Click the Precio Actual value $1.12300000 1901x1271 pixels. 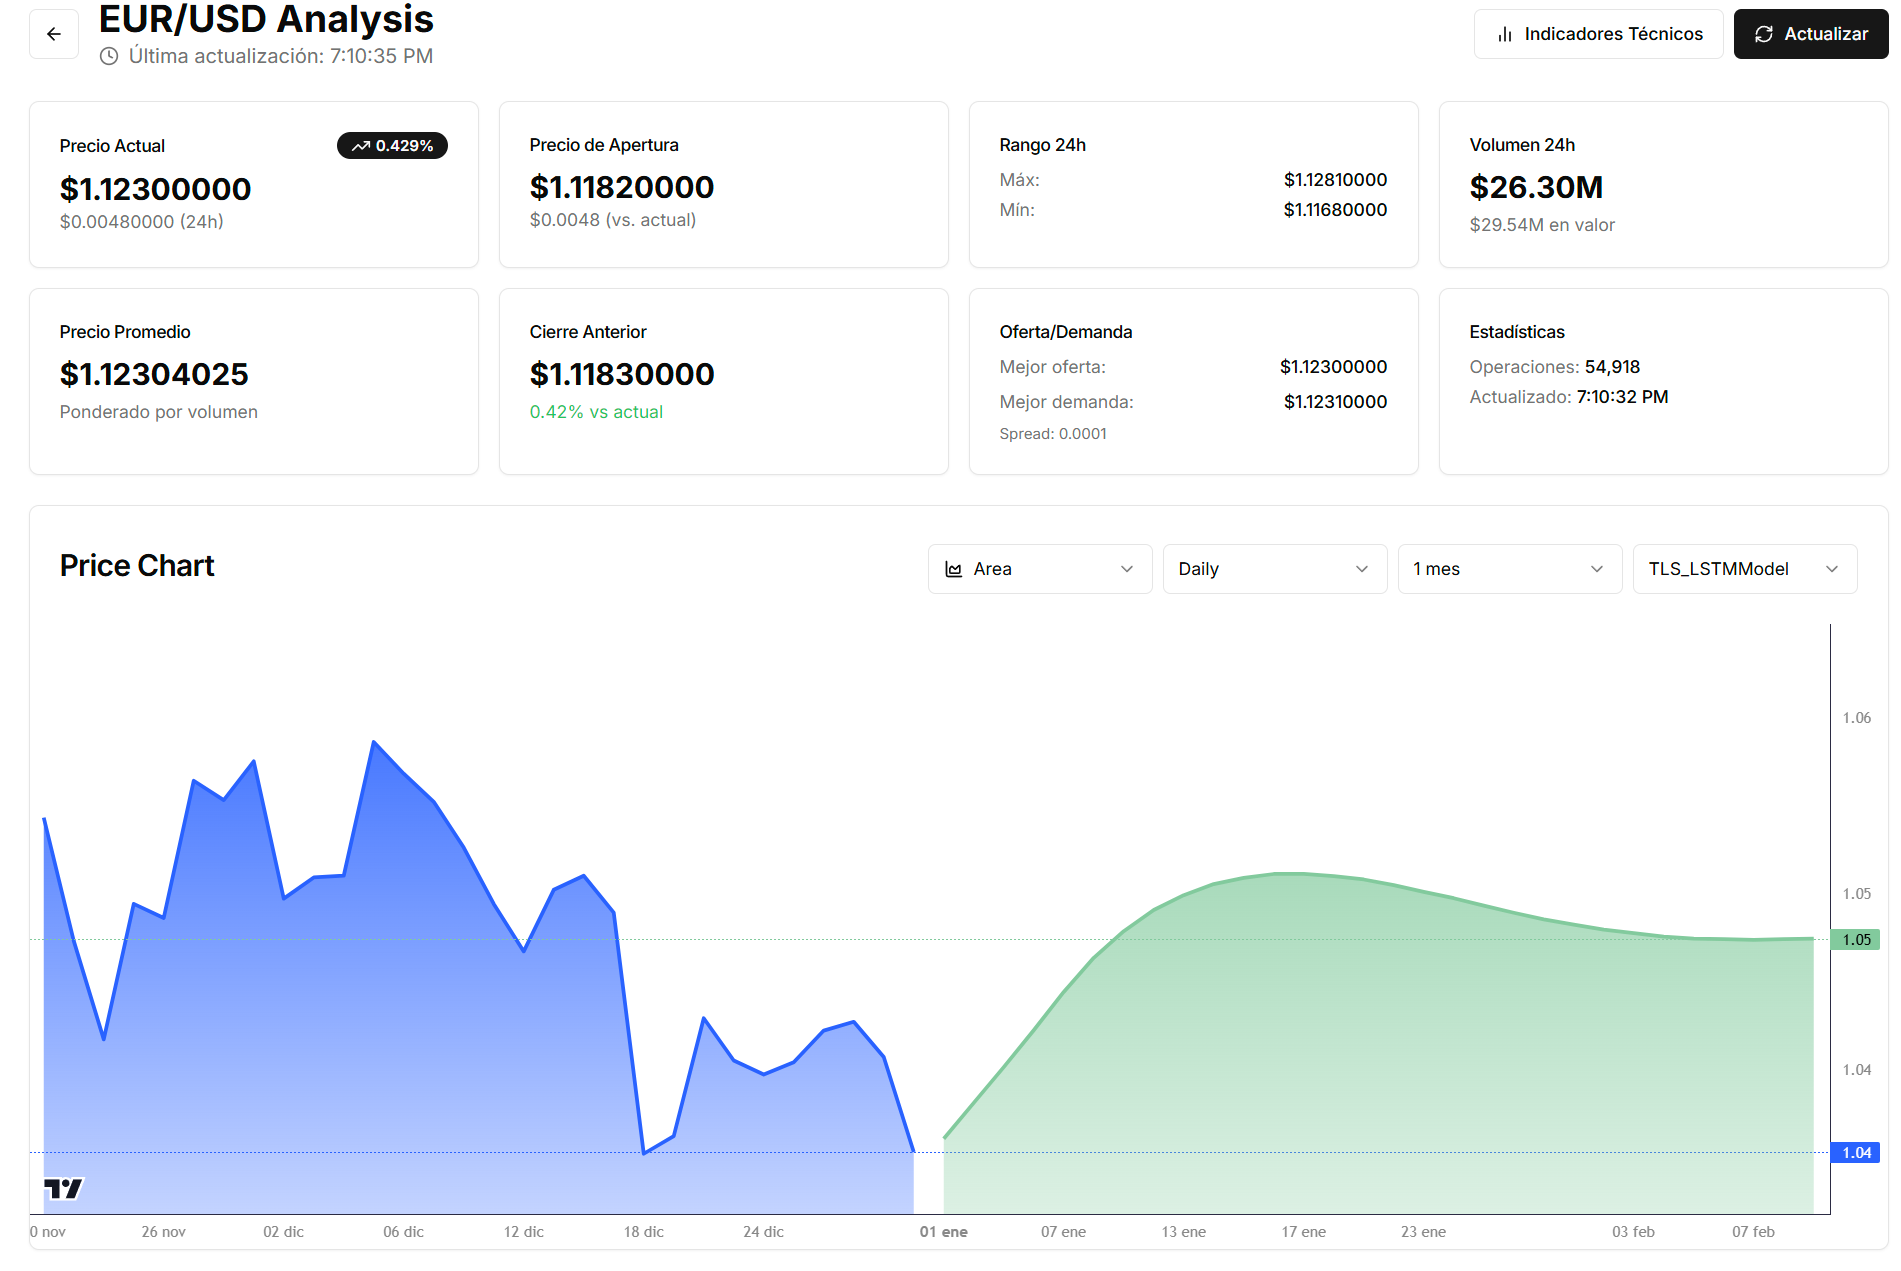(156, 189)
